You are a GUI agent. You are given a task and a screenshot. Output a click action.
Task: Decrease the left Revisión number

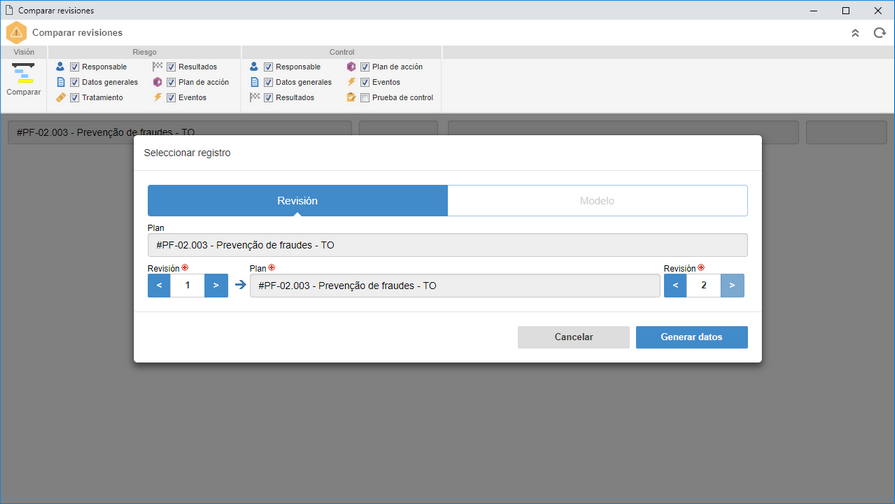159,285
